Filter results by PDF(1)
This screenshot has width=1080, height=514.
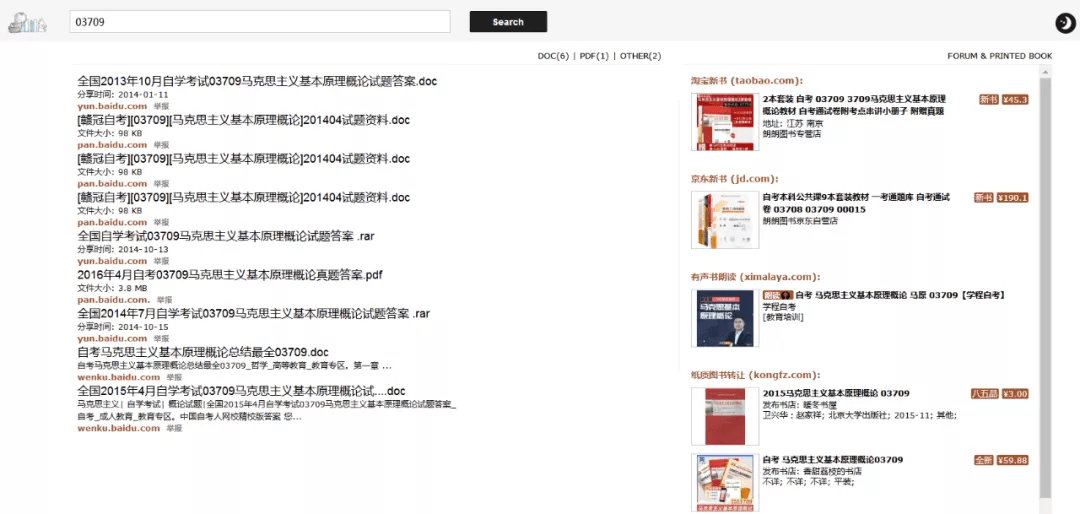pos(594,56)
